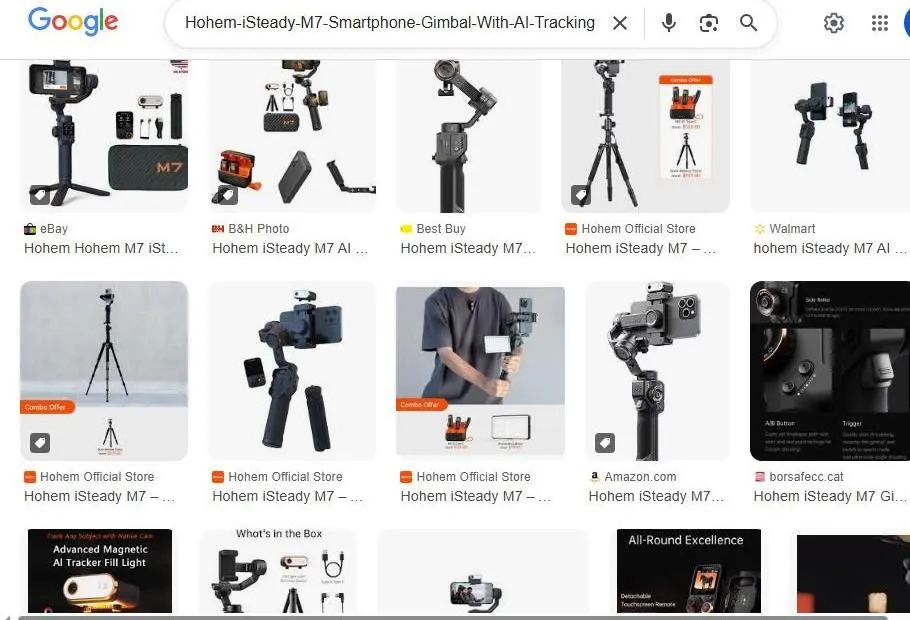910x620 pixels.
Task: Click the B&H Photo favicon
Action: coord(218,229)
